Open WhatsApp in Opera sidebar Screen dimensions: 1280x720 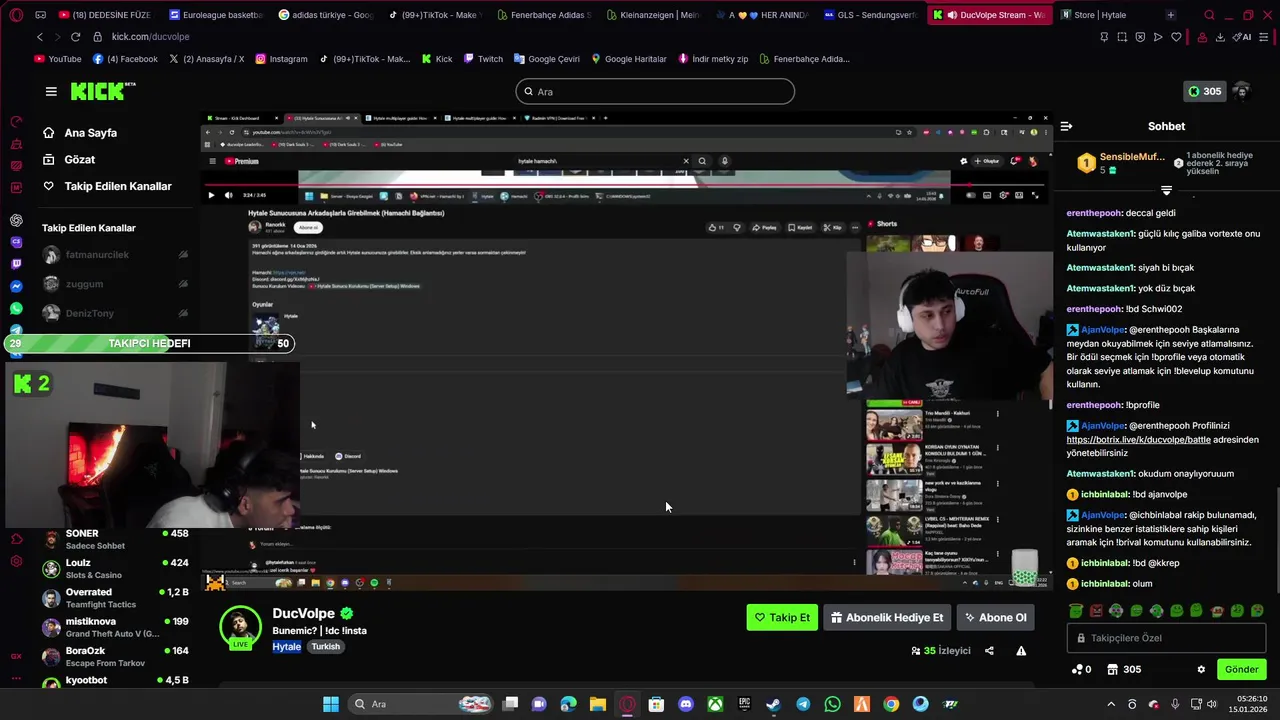[x=16, y=308]
